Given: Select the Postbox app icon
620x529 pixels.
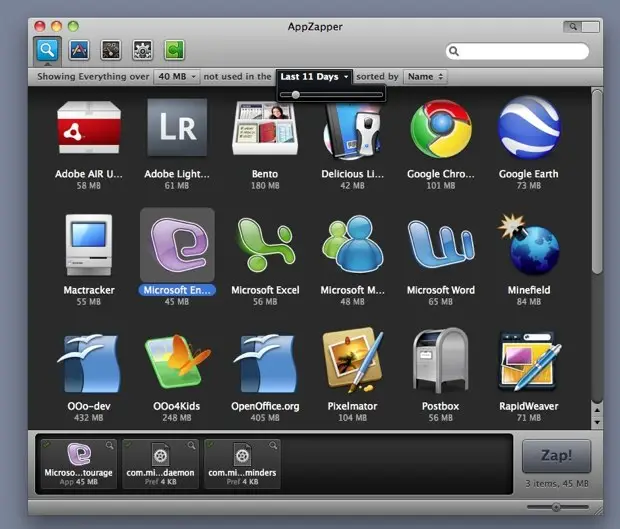Looking at the screenshot, I should point(441,361).
